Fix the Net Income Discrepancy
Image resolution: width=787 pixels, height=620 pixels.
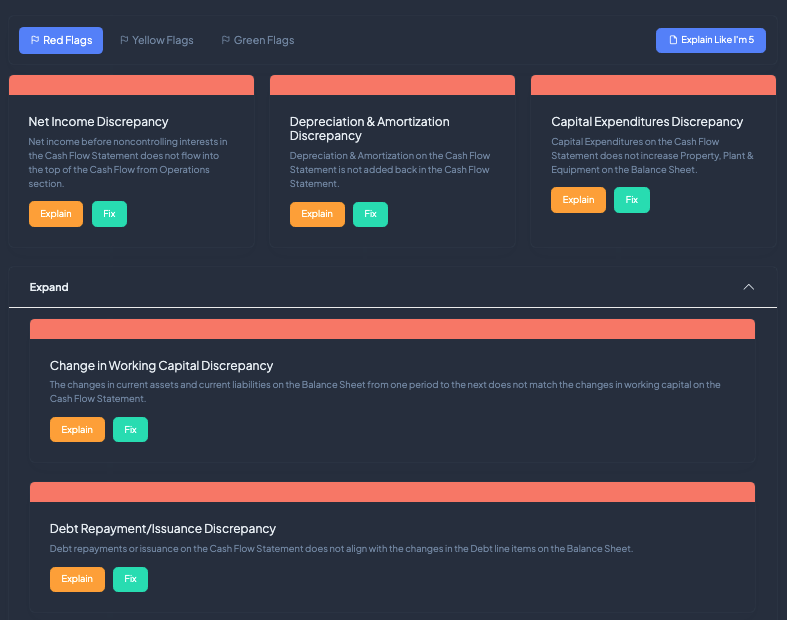[x=109, y=214]
